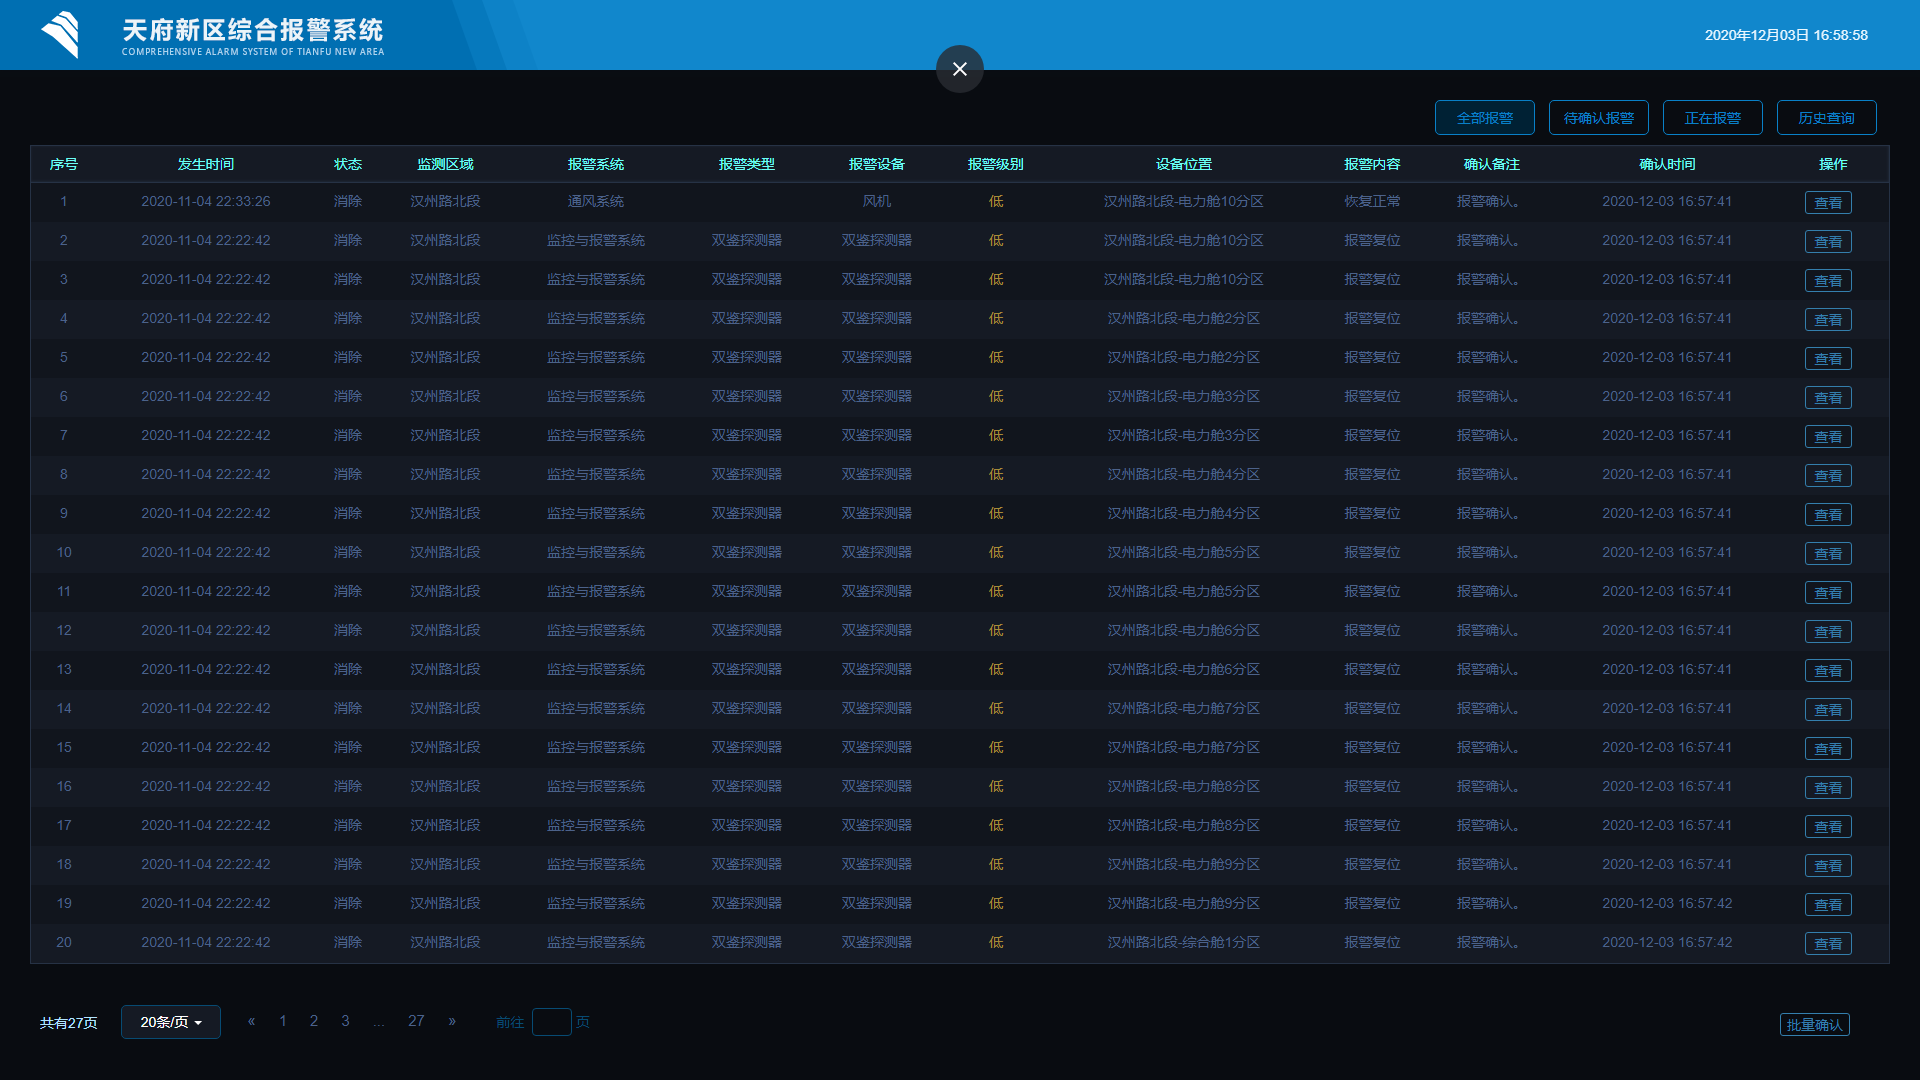
Task: Click pagination ellipsis for more pages
Action: tap(379, 1022)
